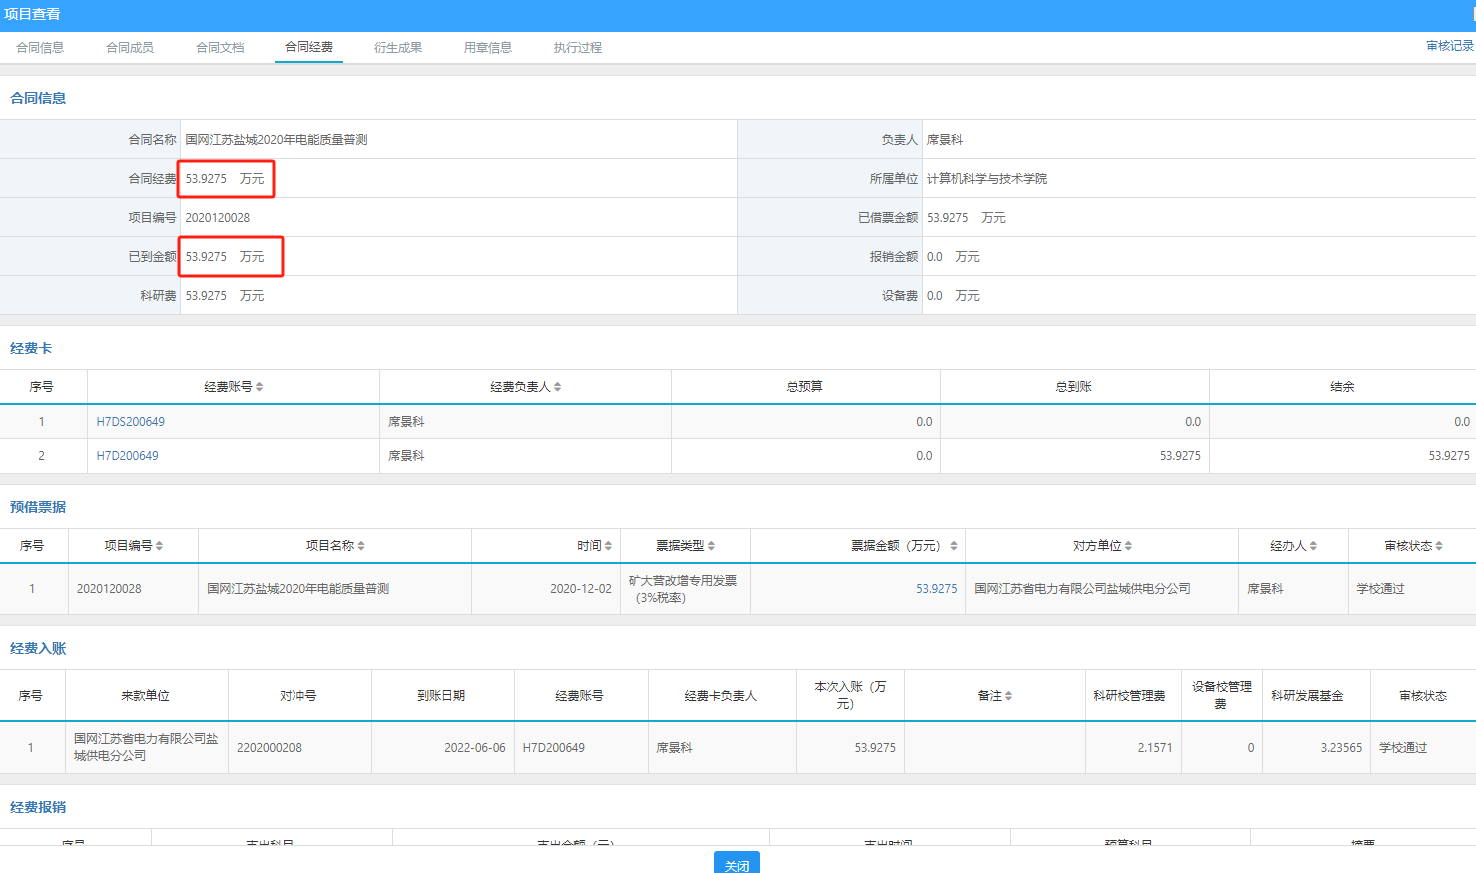Click 本次入账 value 53.9275

pyautogui.click(x=875, y=748)
